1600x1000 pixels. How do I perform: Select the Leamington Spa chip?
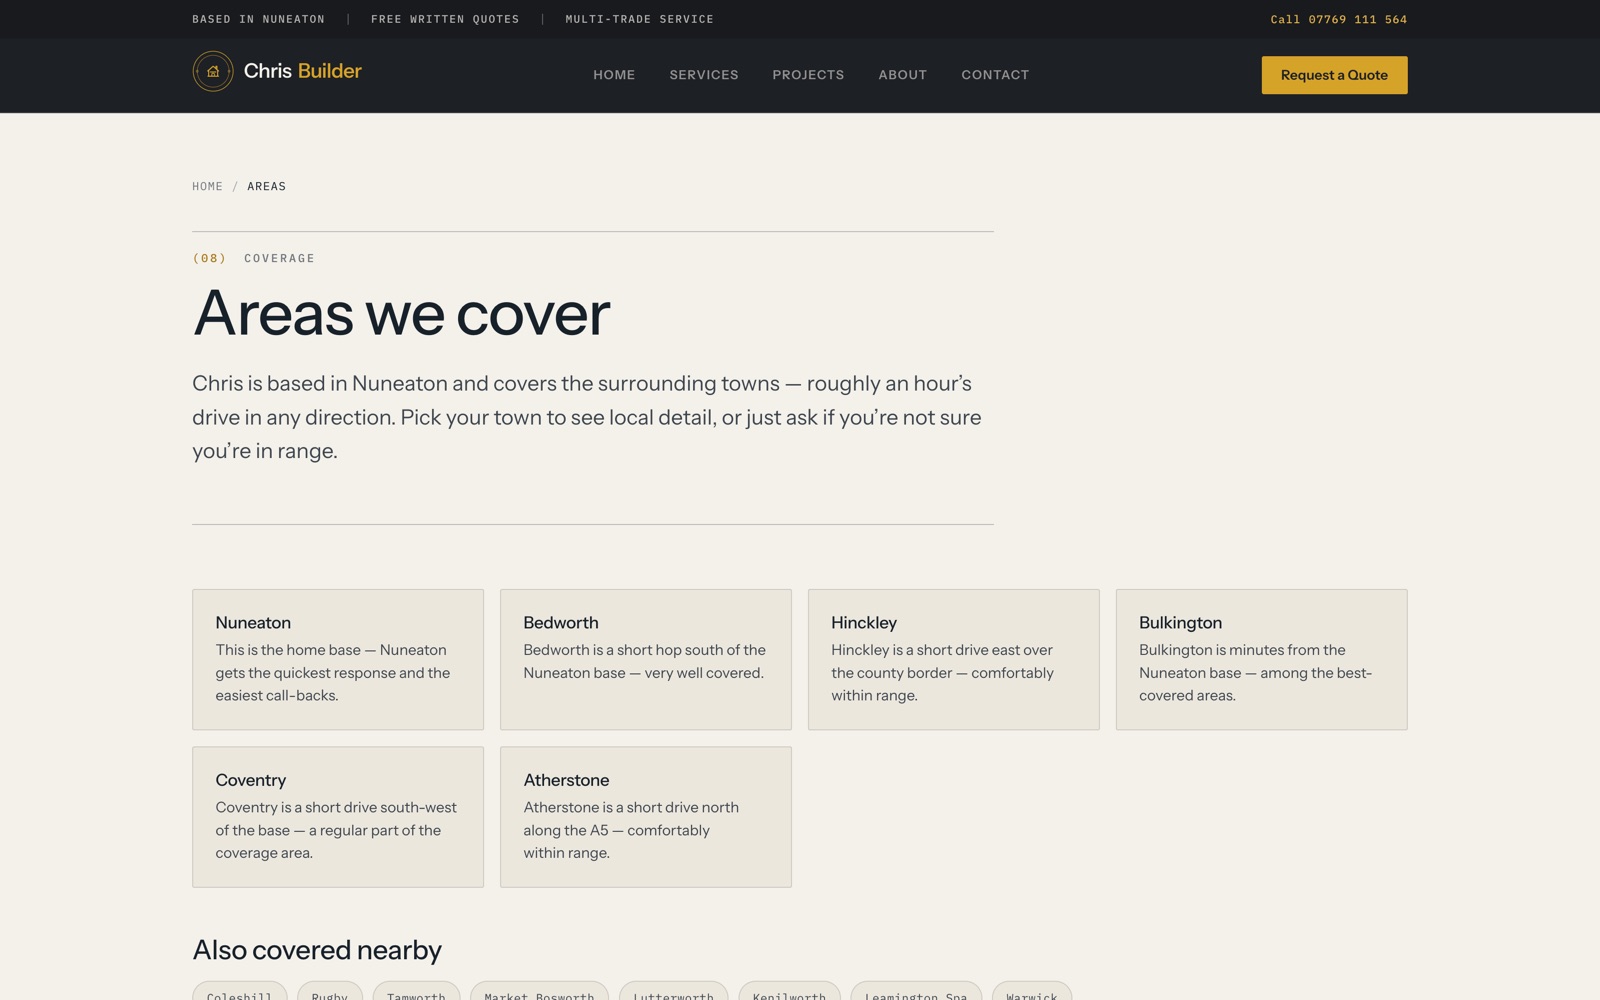pyautogui.click(x=916, y=992)
